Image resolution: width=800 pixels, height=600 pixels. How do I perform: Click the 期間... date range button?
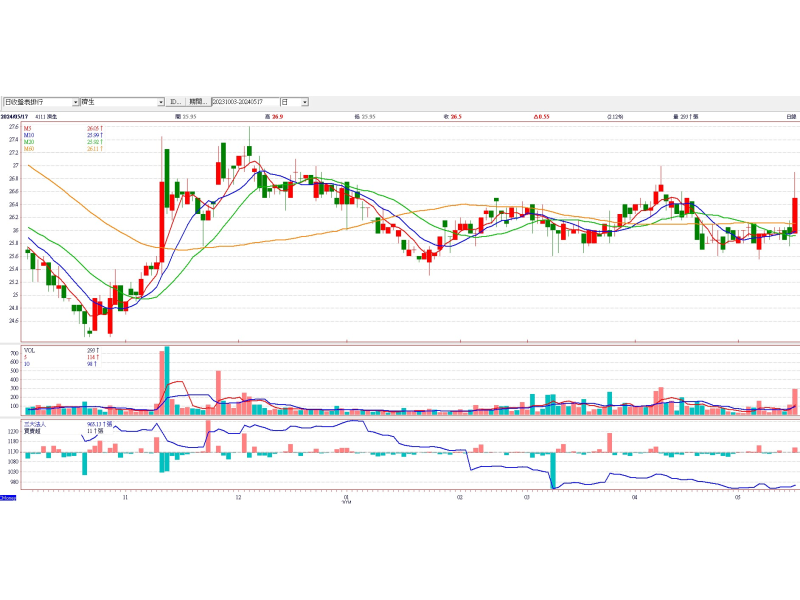(x=197, y=102)
